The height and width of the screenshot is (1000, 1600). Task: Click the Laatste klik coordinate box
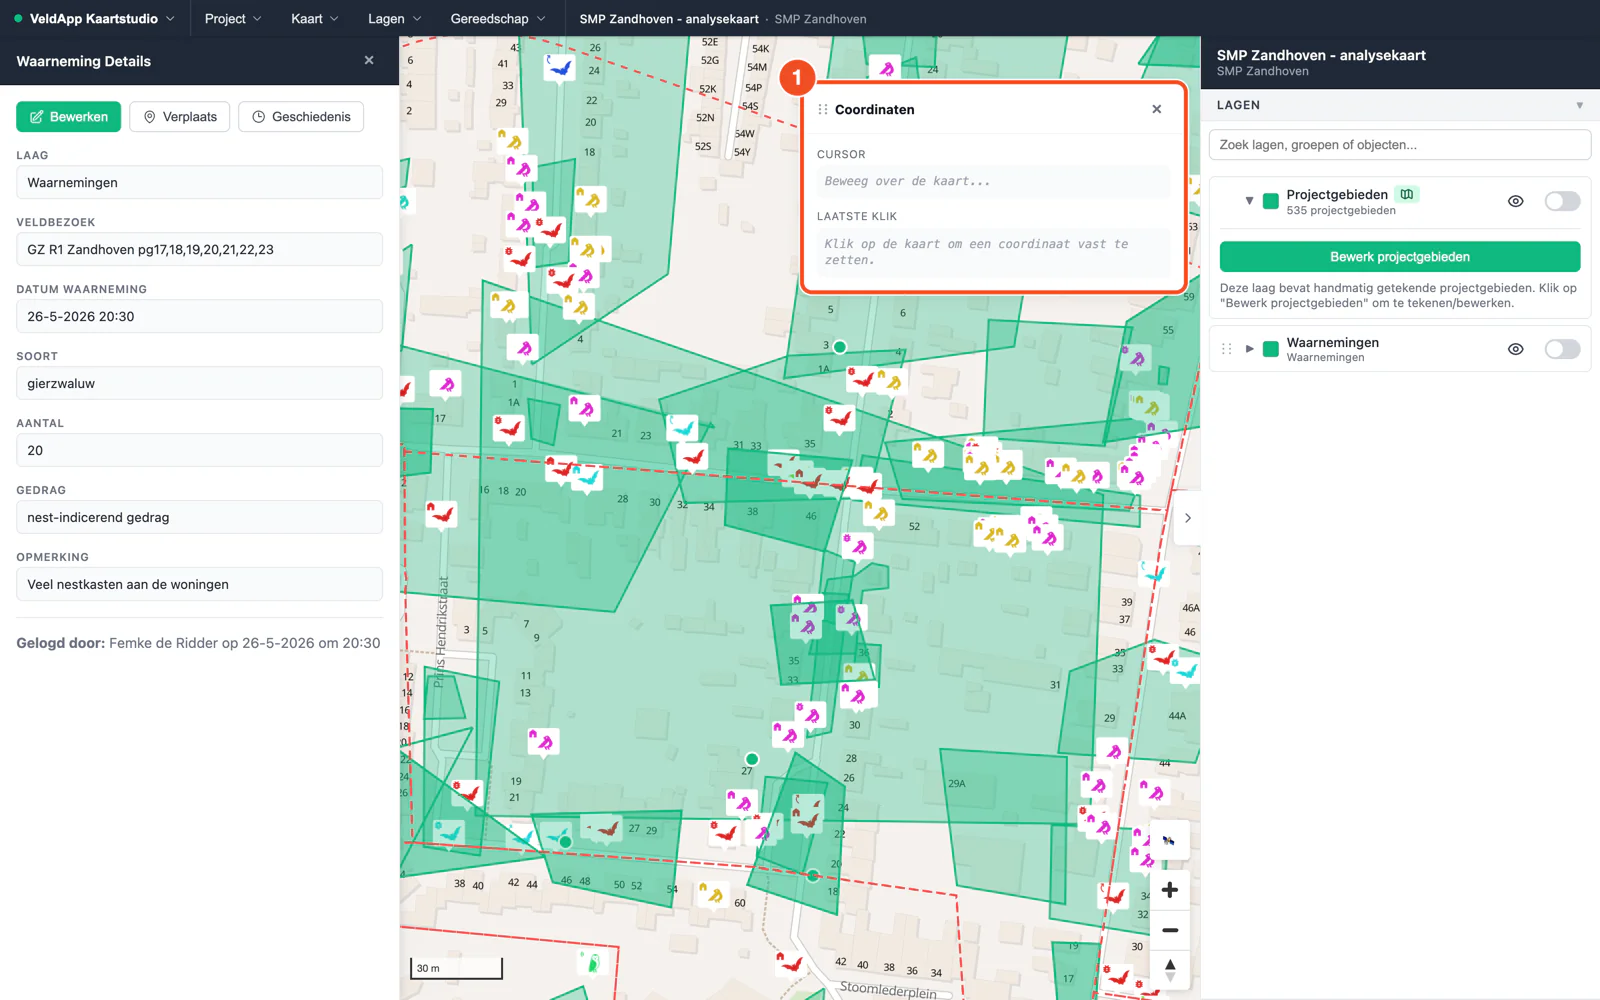pos(994,252)
